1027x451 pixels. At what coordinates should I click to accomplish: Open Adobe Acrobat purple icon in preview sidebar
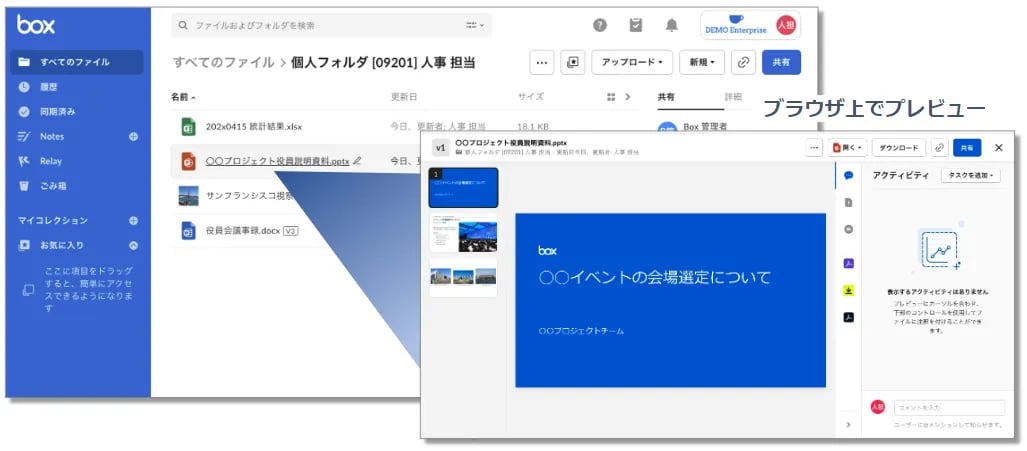point(849,264)
